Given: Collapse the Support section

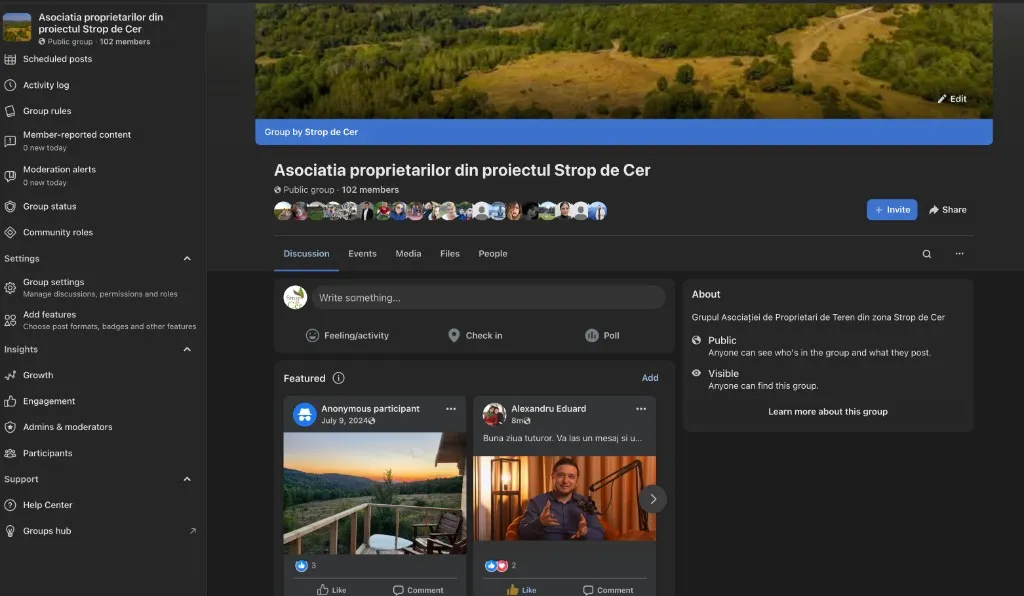Looking at the screenshot, I should tap(187, 479).
